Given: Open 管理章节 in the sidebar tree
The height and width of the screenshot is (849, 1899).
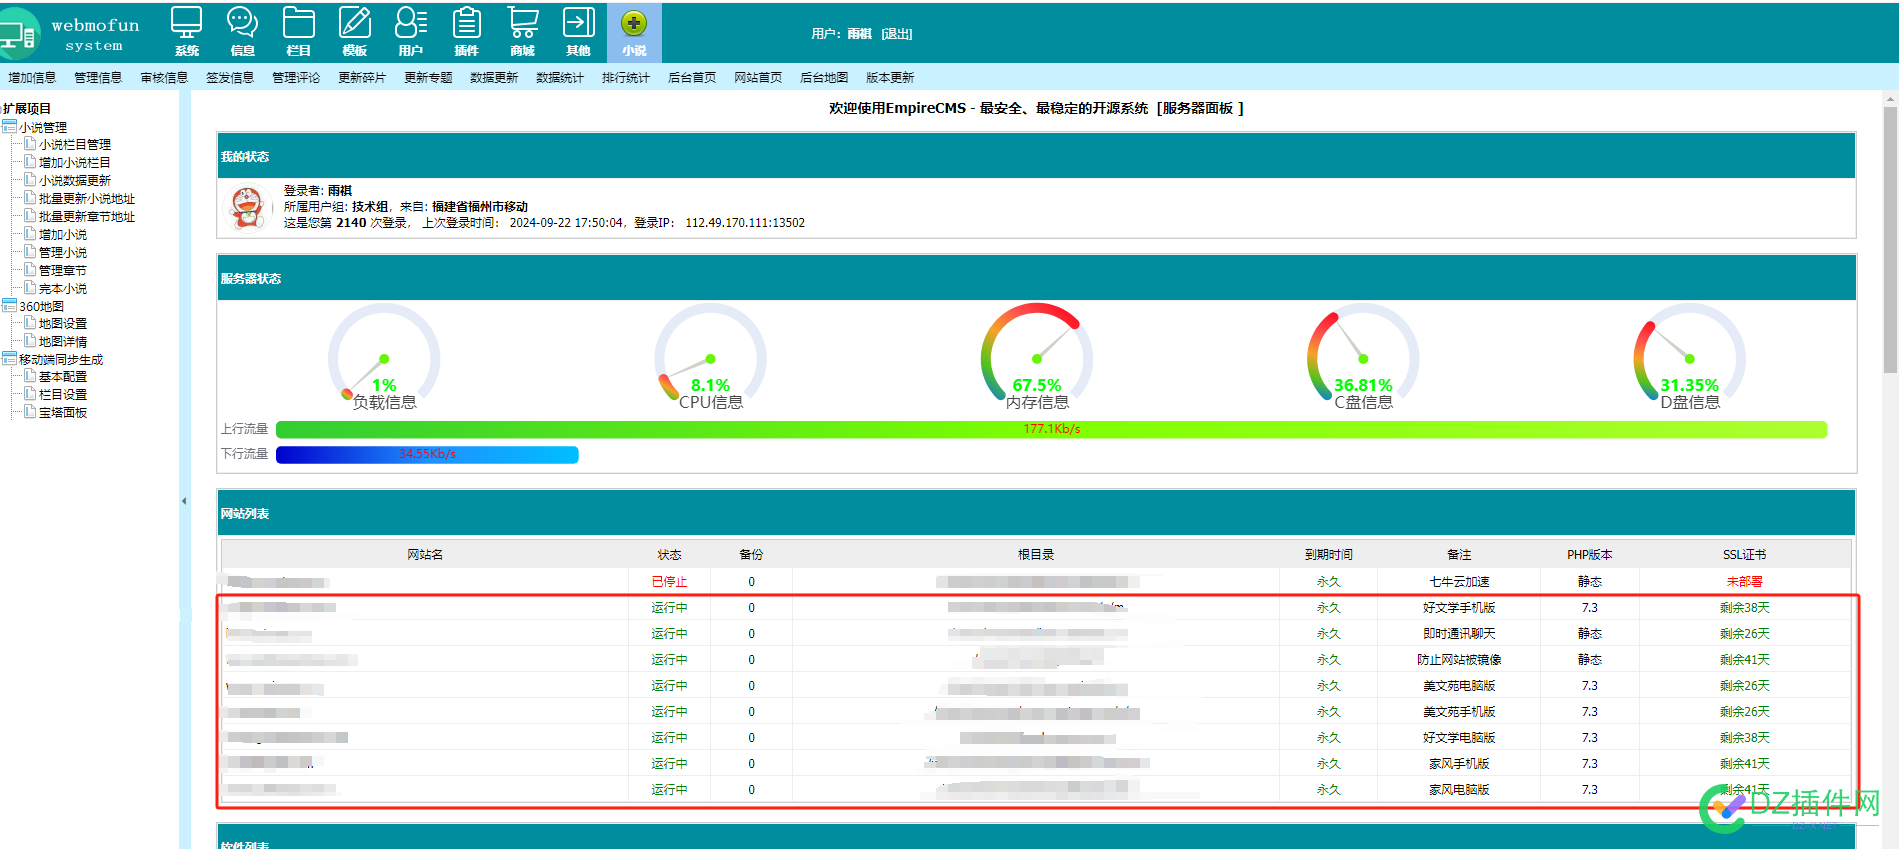Looking at the screenshot, I should 63,271.
